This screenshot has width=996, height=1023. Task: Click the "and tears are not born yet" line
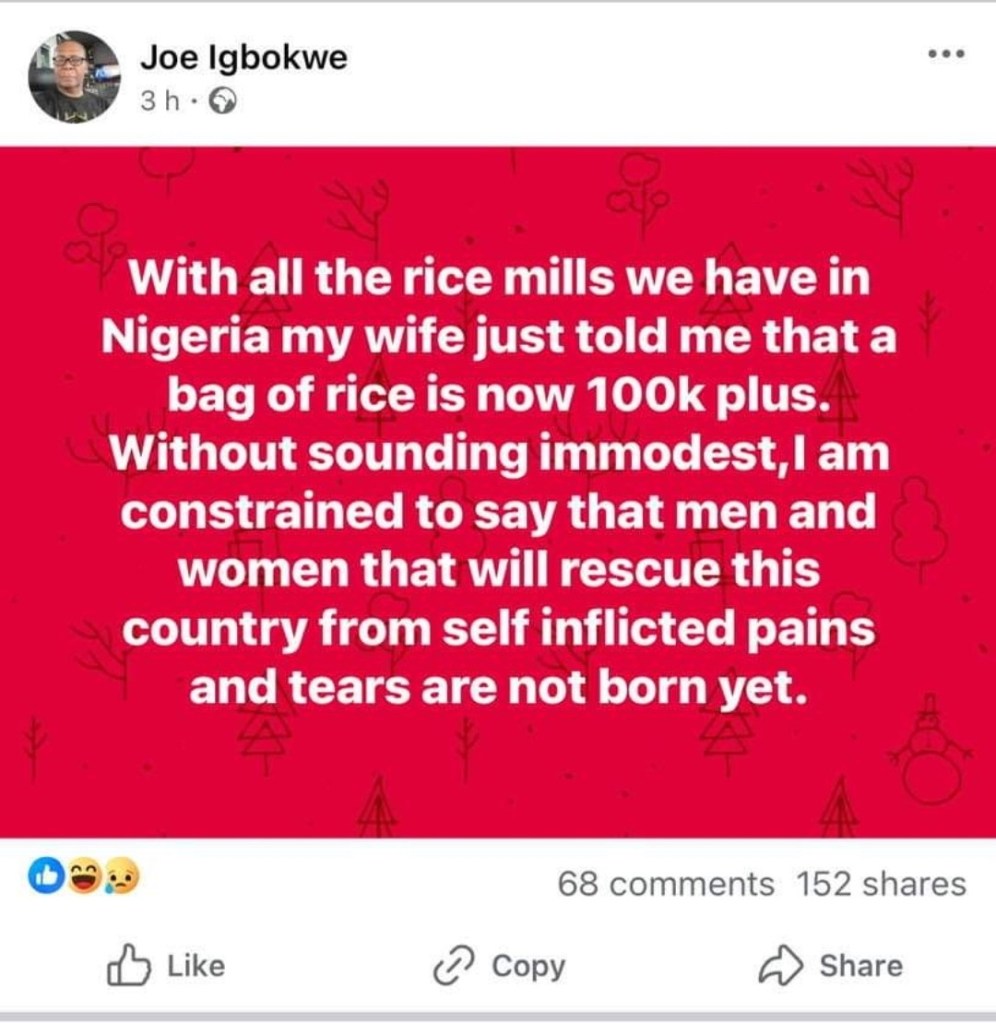click(x=497, y=689)
